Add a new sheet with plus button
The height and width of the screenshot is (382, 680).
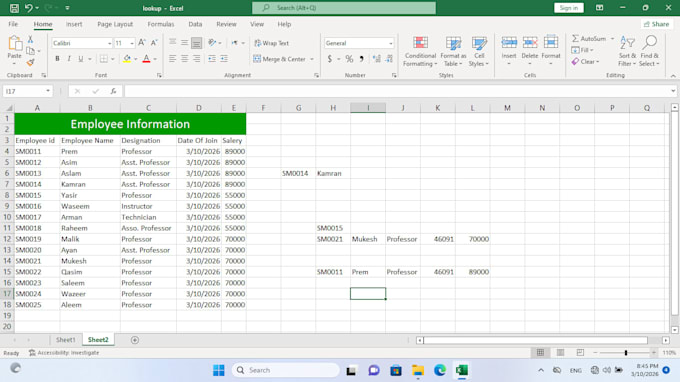[x=135, y=340]
